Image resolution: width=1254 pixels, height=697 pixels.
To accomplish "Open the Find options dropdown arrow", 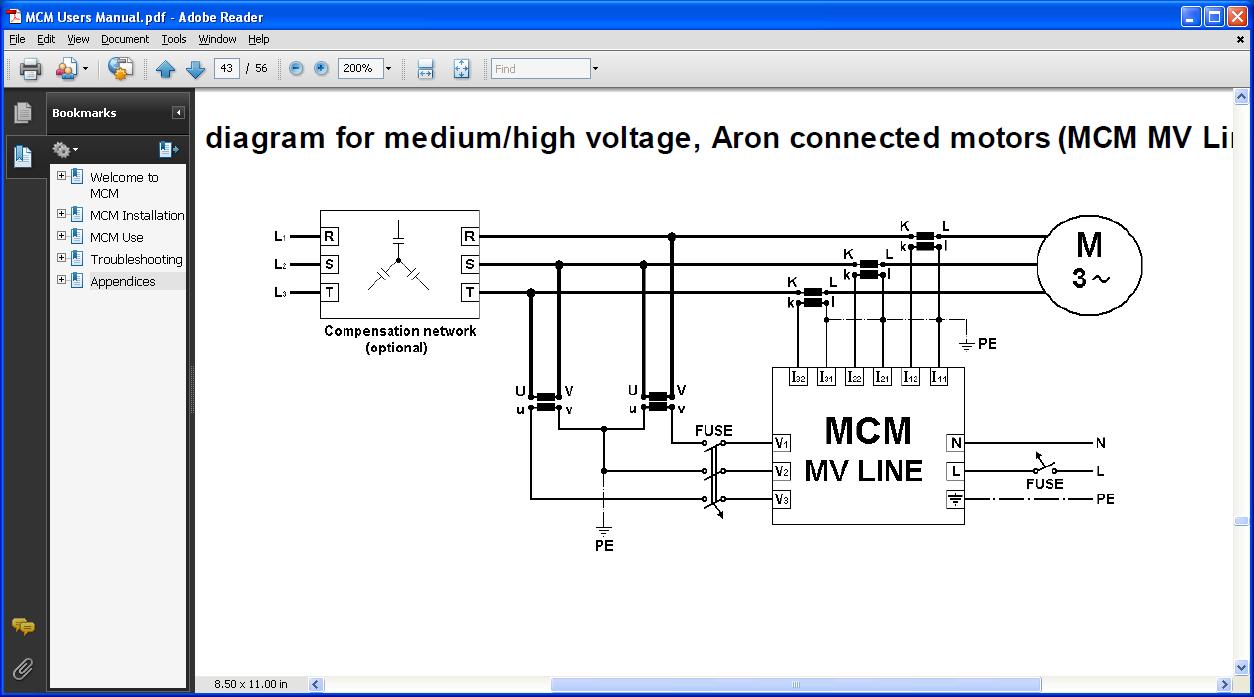I will [x=595, y=69].
